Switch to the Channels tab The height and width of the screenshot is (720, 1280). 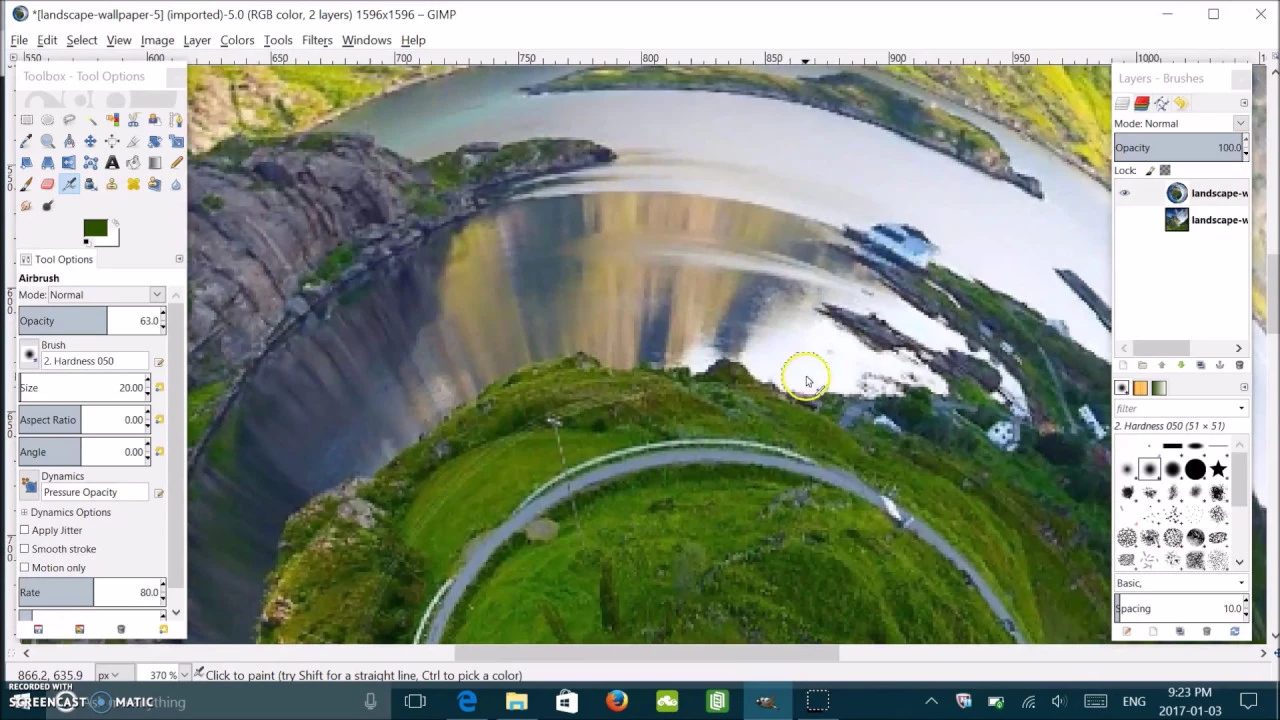pyautogui.click(x=1142, y=103)
